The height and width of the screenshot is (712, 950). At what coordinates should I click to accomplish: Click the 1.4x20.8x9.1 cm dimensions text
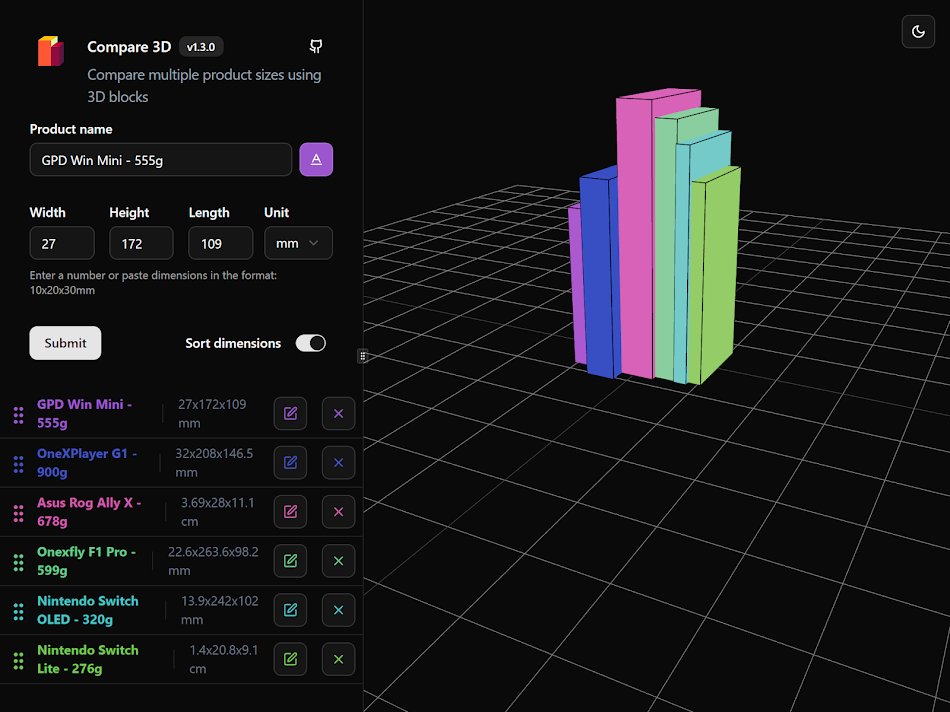click(x=224, y=659)
